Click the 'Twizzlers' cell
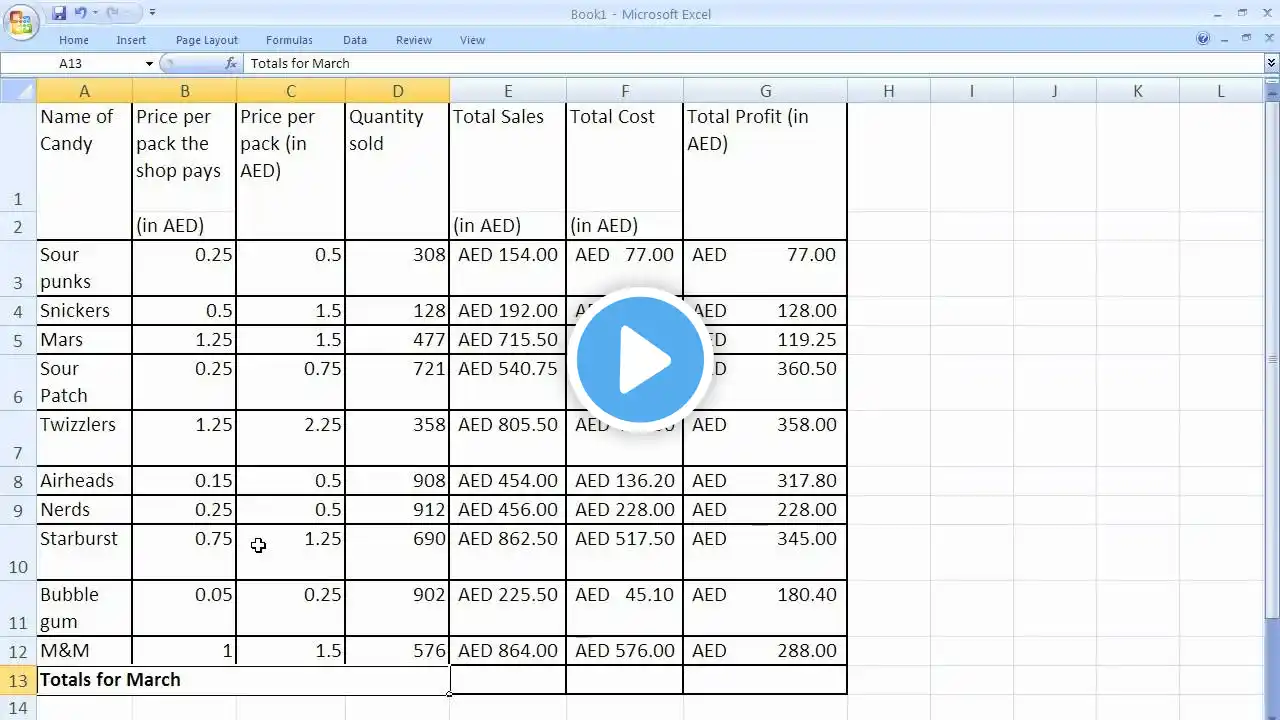Viewport: 1280px width, 720px height. (x=84, y=438)
